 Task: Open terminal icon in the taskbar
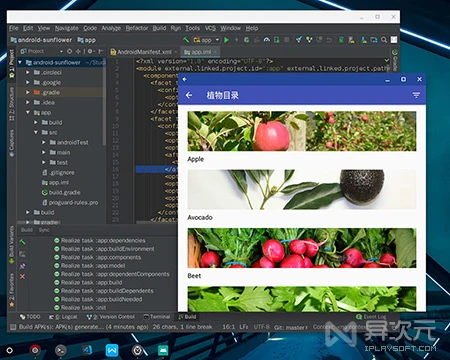click(60, 350)
